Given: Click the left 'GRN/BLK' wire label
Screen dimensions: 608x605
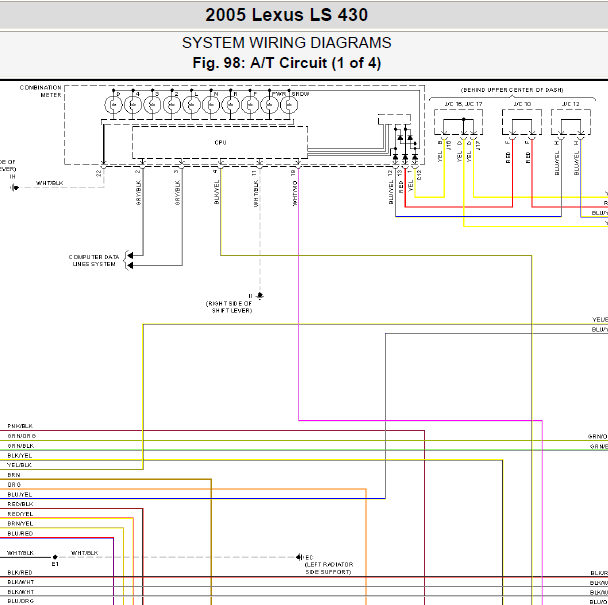Looking at the screenshot, I should 21,446.
